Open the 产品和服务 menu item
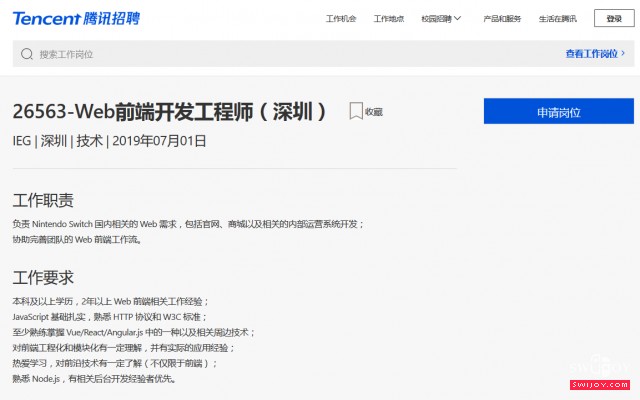Image resolution: width=640 pixels, height=400 pixels. pyautogui.click(x=502, y=19)
